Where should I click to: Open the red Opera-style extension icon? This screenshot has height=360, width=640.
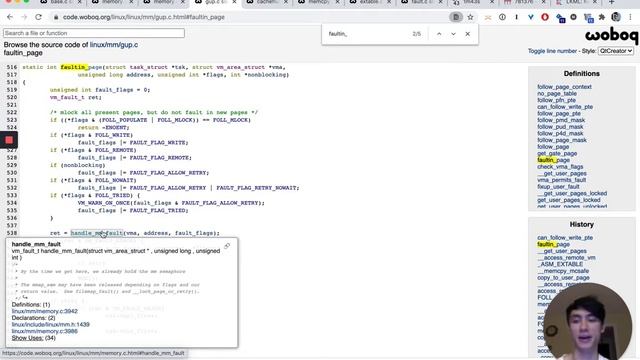[x=545, y=17]
